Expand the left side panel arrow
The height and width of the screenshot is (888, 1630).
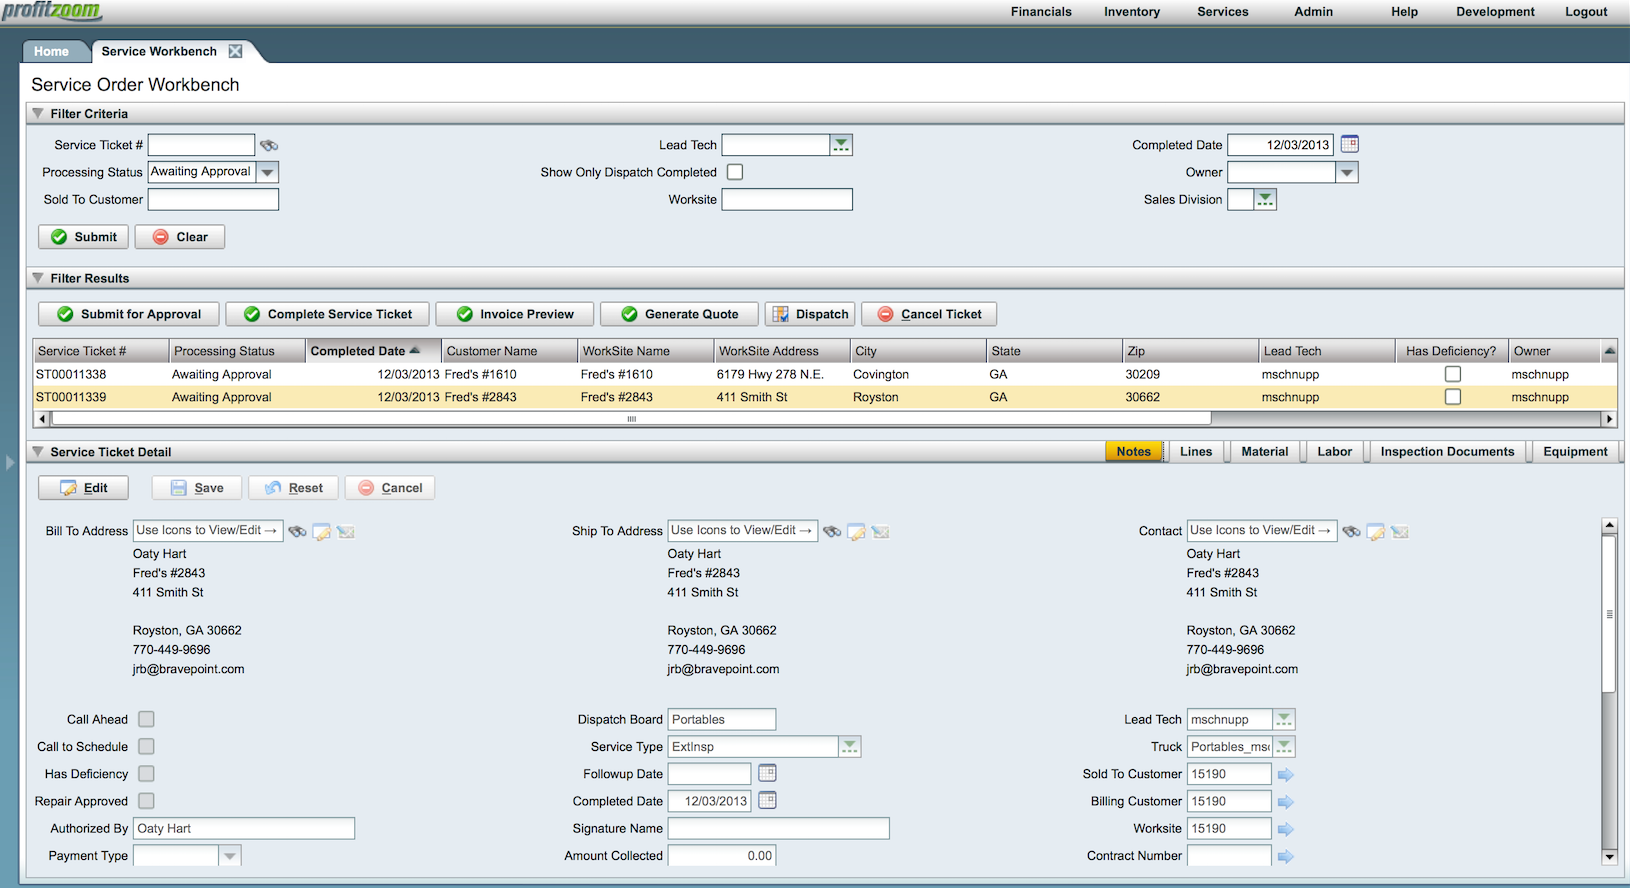(10, 463)
